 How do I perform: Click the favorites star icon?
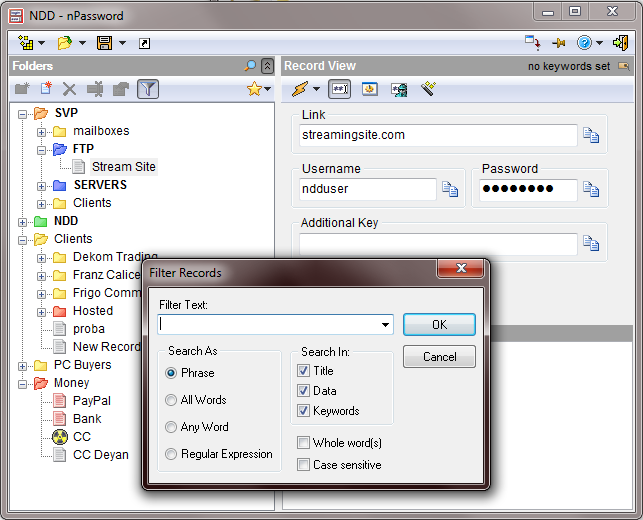coord(254,89)
